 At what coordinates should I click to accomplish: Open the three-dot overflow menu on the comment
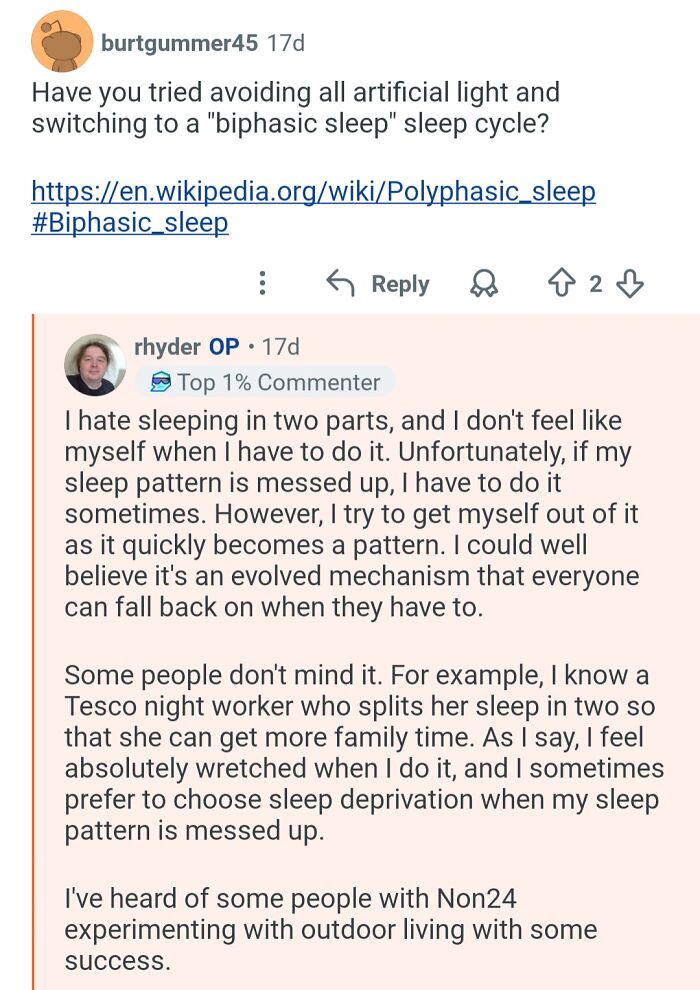coord(262,284)
